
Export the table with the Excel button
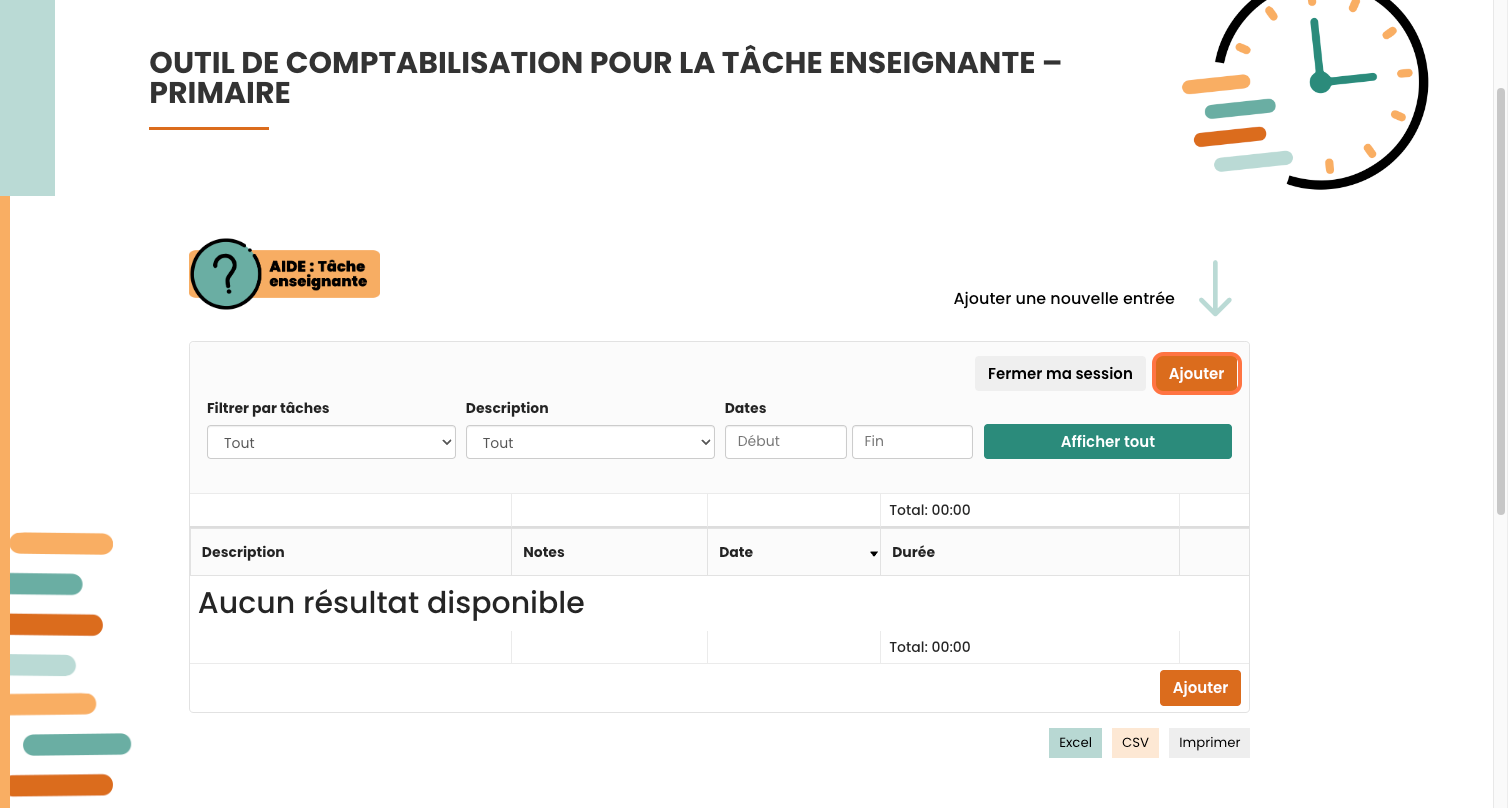click(1075, 743)
